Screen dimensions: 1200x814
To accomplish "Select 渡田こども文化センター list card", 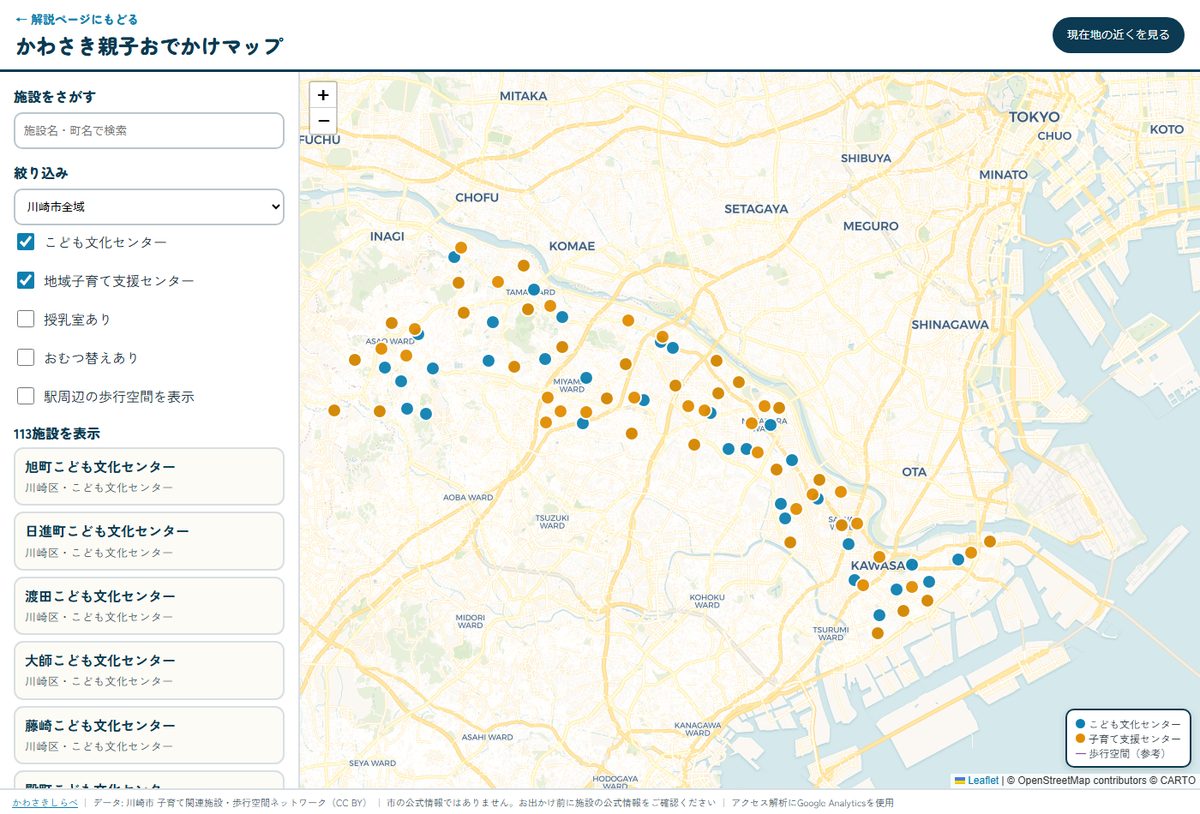I will pyautogui.click(x=149, y=606).
